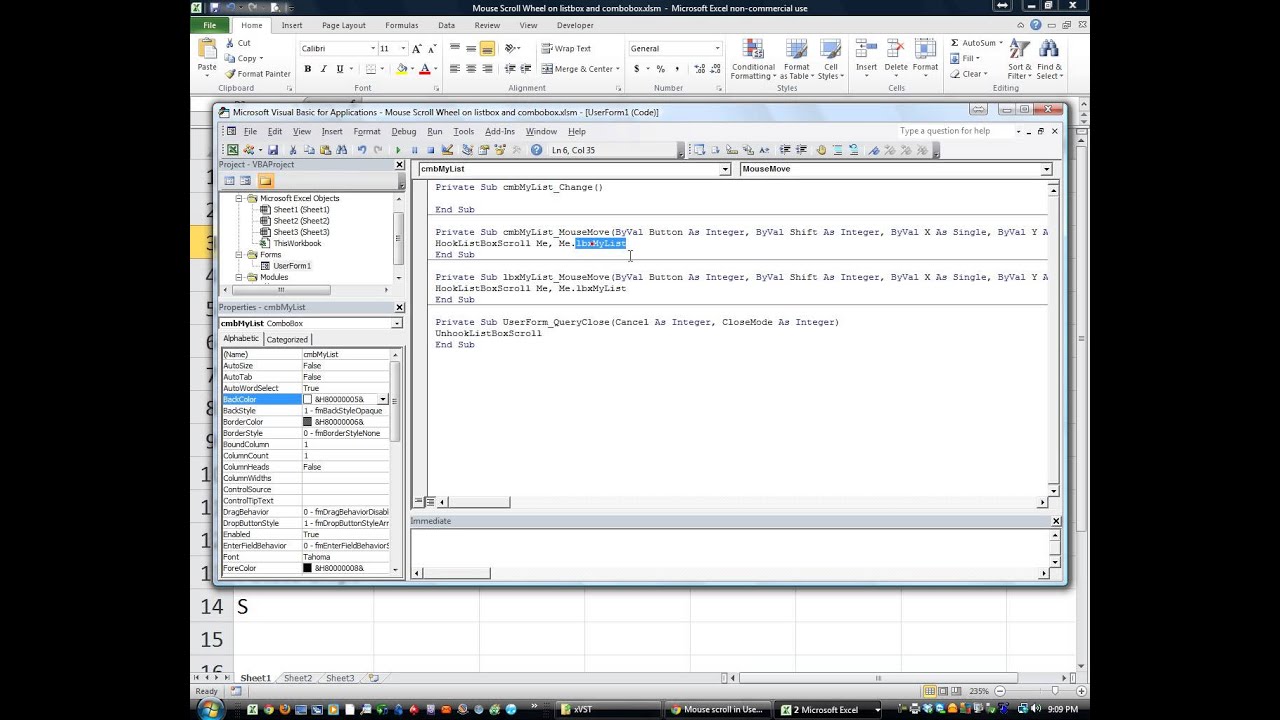Click the Windows Start orb
This screenshot has width=1280, height=720.
click(211, 709)
